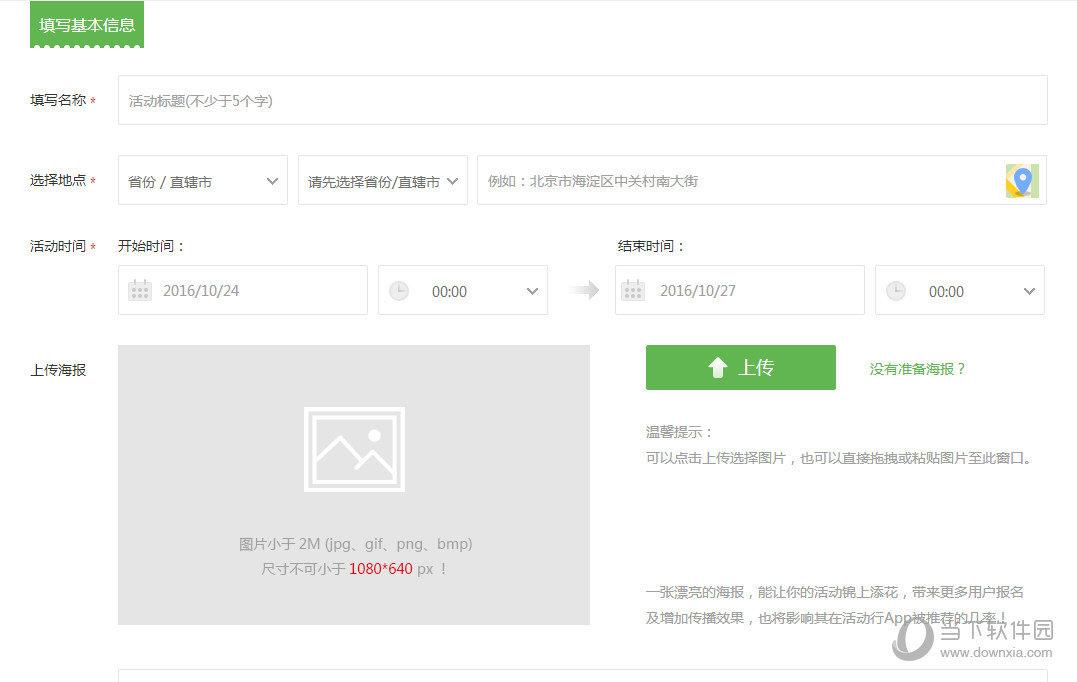Click the clock icon in start time field
This screenshot has height=682, width=1077.
(x=399, y=290)
